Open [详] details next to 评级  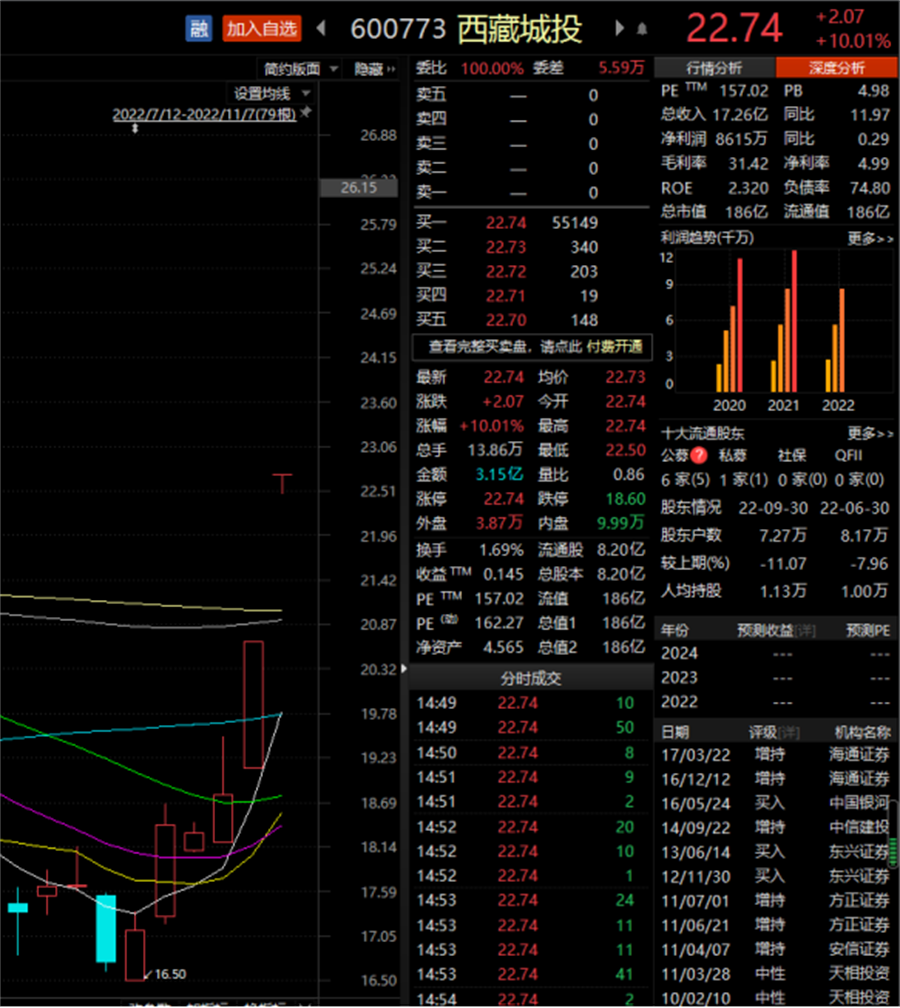[789, 732]
